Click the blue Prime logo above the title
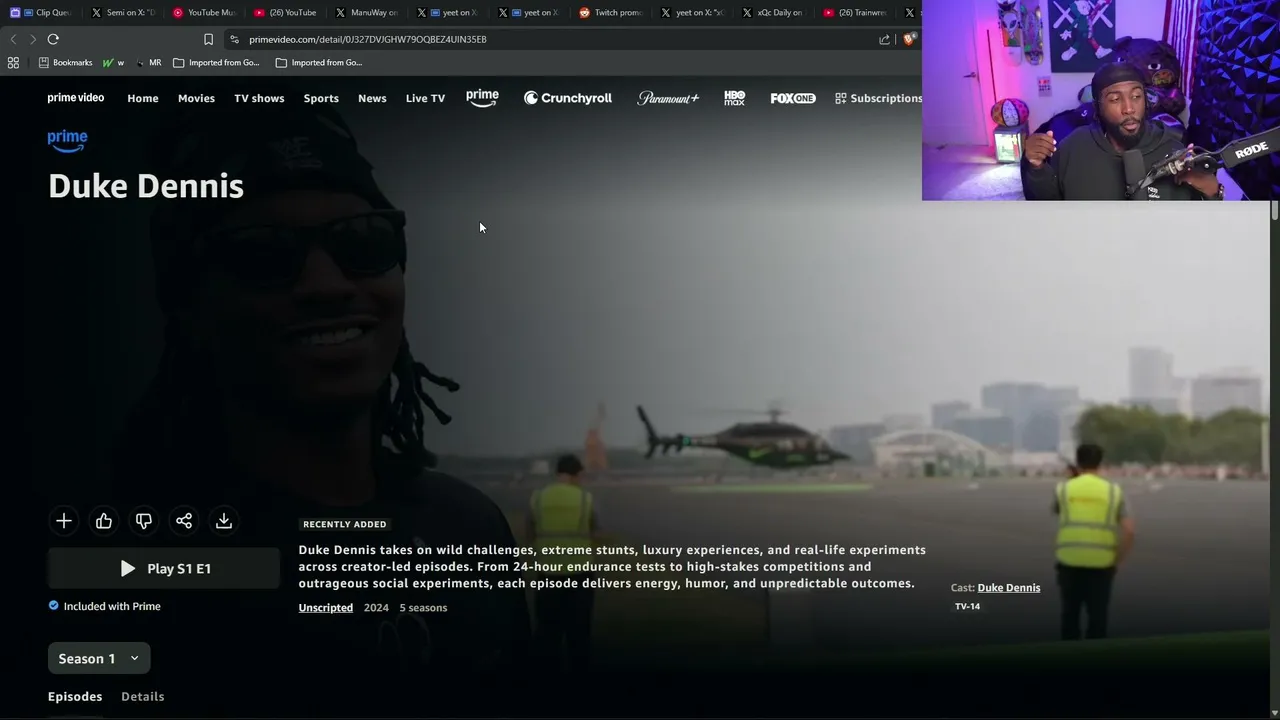Image resolution: width=1280 pixels, height=720 pixels. click(67, 141)
